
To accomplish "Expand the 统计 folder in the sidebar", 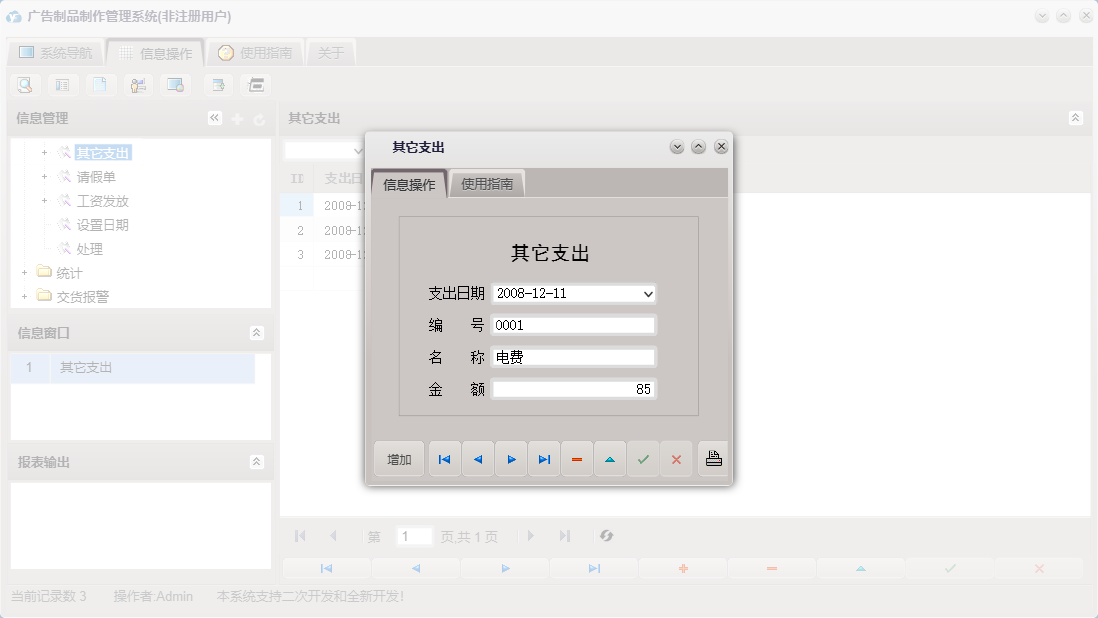I will point(24,272).
